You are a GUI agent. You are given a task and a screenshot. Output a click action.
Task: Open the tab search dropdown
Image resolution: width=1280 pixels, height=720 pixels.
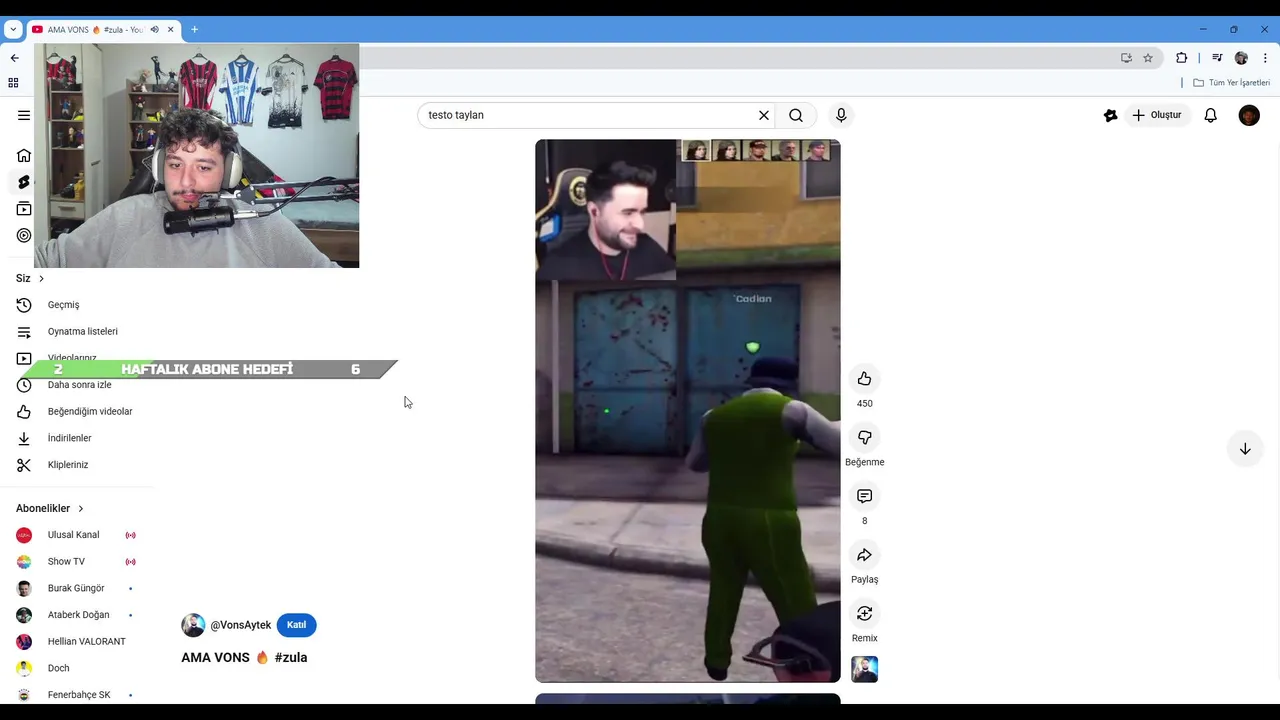coord(13,30)
